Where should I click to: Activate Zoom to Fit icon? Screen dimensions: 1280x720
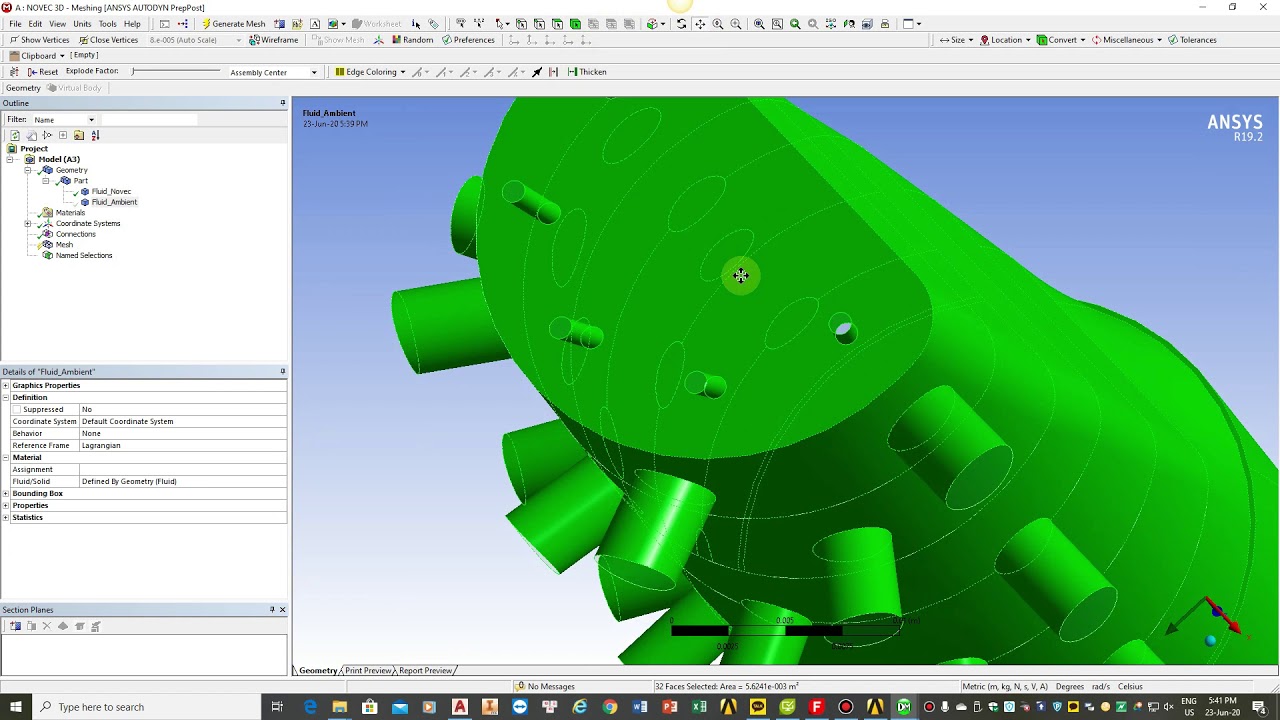point(759,24)
